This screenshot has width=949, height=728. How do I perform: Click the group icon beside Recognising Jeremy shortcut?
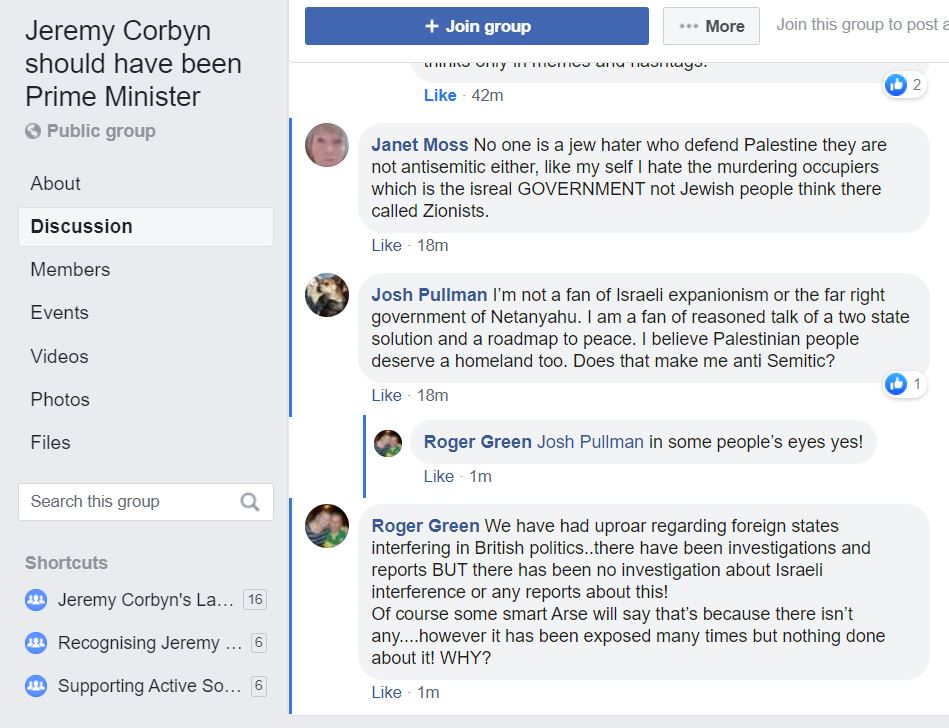click(x=36, y=643)
